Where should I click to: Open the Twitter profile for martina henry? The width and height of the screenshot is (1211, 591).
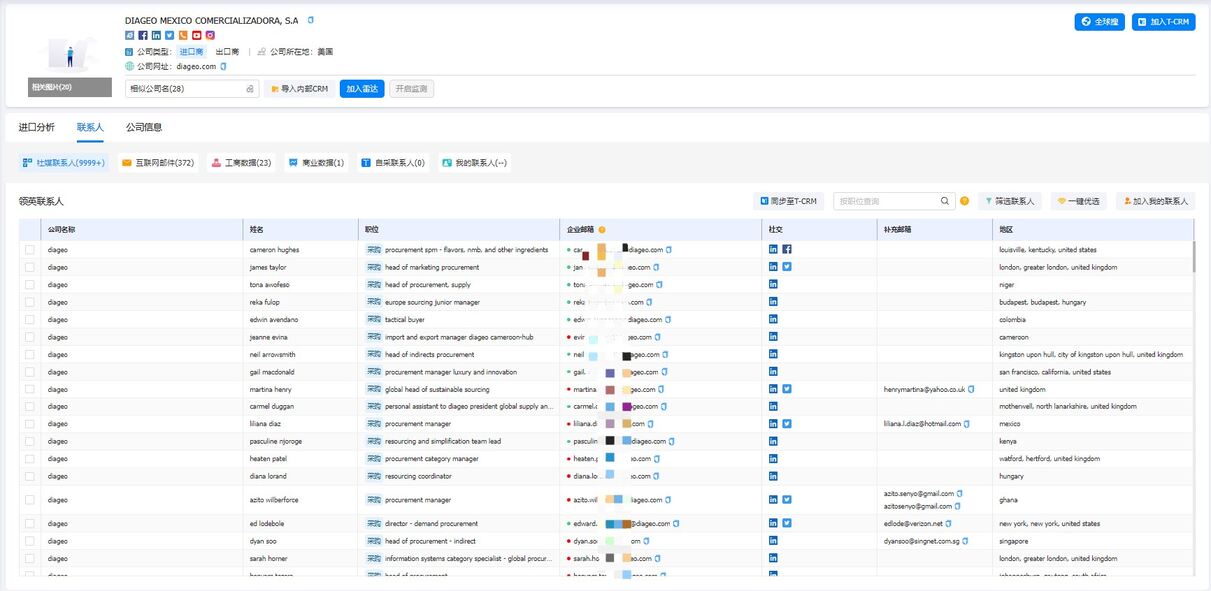(787, 389)
